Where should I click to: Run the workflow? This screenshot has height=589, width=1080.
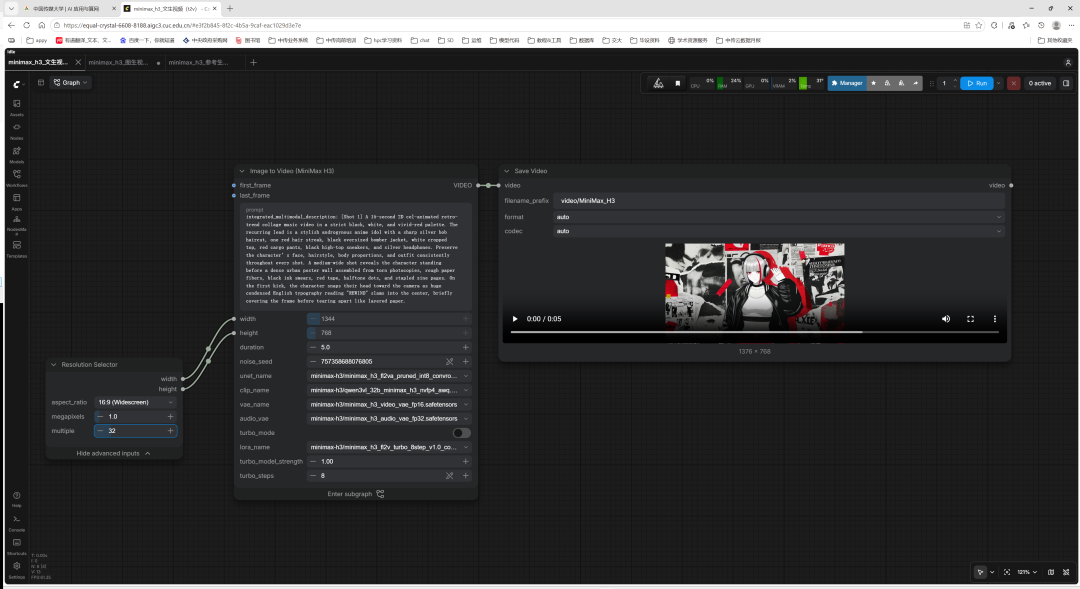(x=977, y=83)
